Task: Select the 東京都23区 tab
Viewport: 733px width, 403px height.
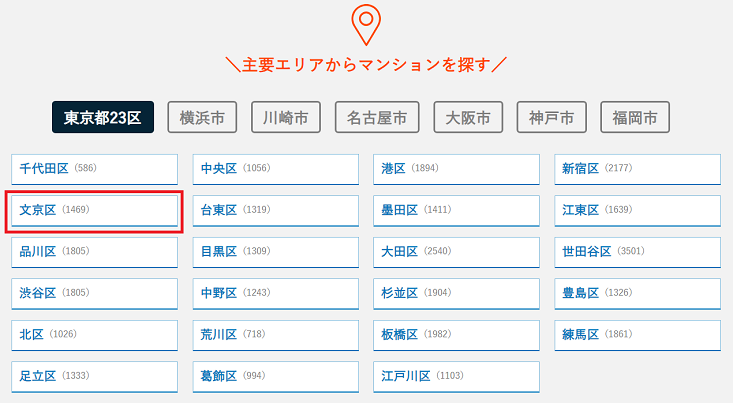Action: pyautogui.click(x=103, y=117)
